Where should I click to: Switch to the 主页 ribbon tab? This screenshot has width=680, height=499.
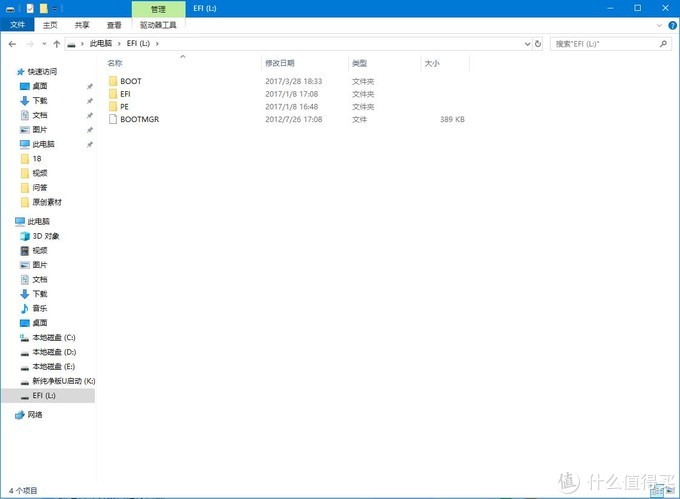[x=50, y=25]
